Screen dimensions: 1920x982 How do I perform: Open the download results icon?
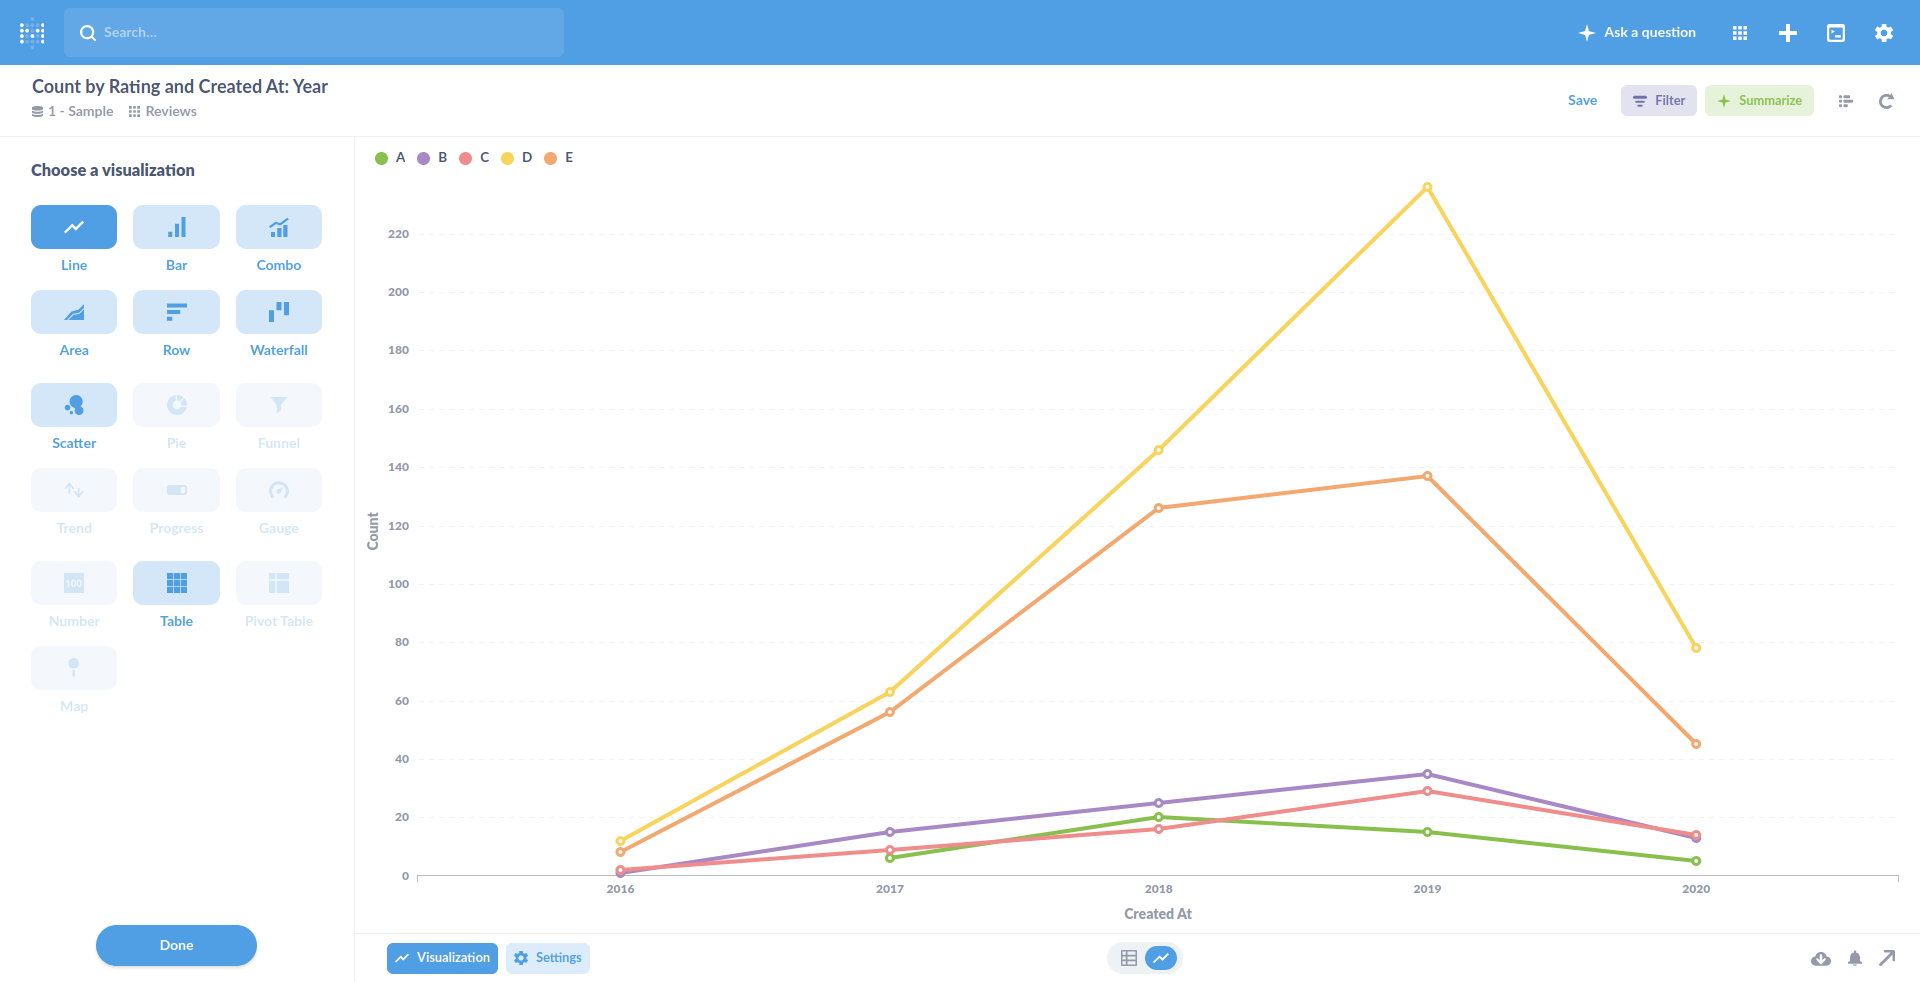point(1821,958)
